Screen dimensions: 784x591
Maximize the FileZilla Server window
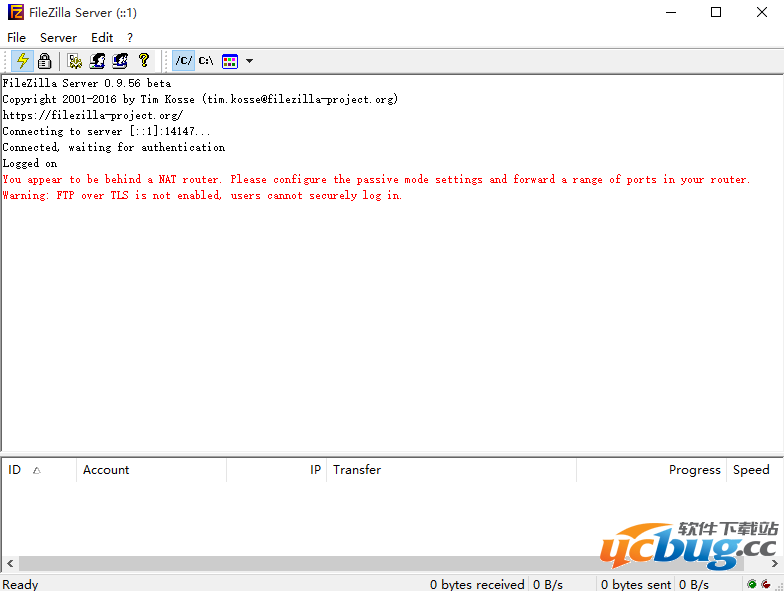click(x=716, y=12)
